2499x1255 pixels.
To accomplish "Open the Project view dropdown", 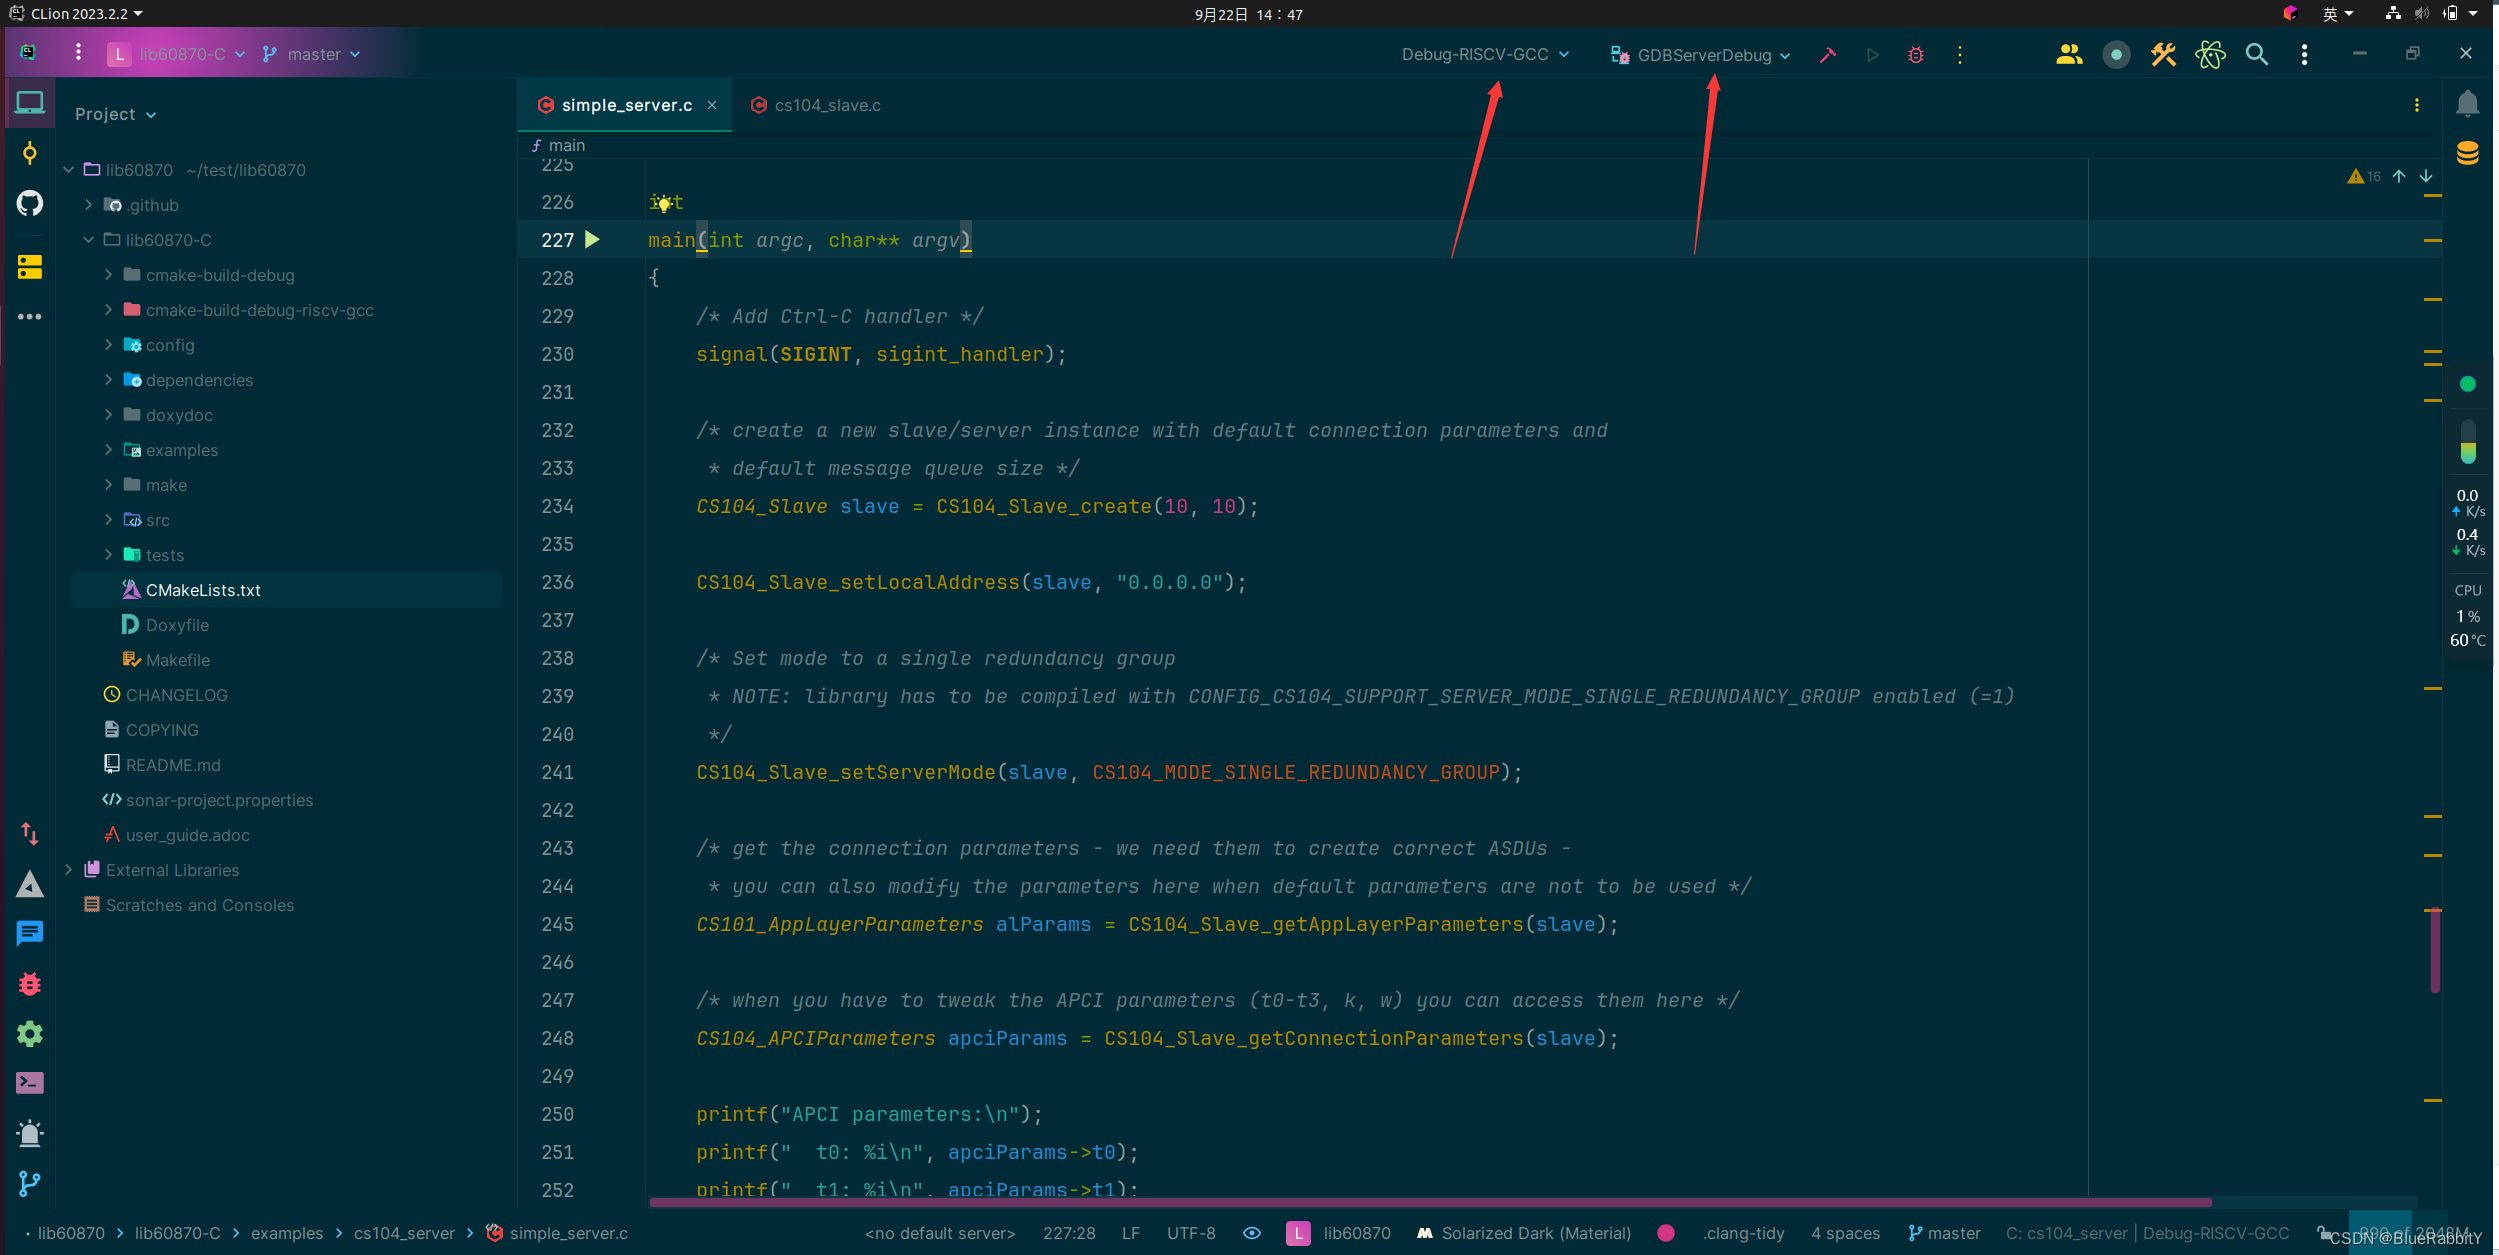I will [115, 114].
